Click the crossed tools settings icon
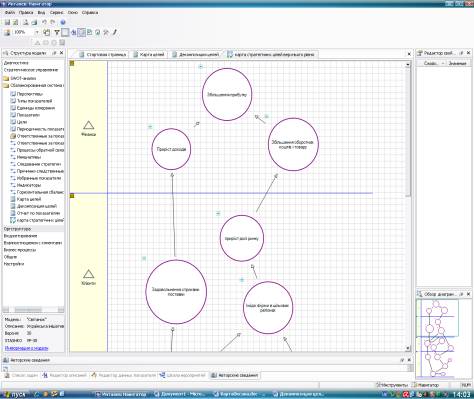Viewport: 474px width, 399px height. click(106, 32)
